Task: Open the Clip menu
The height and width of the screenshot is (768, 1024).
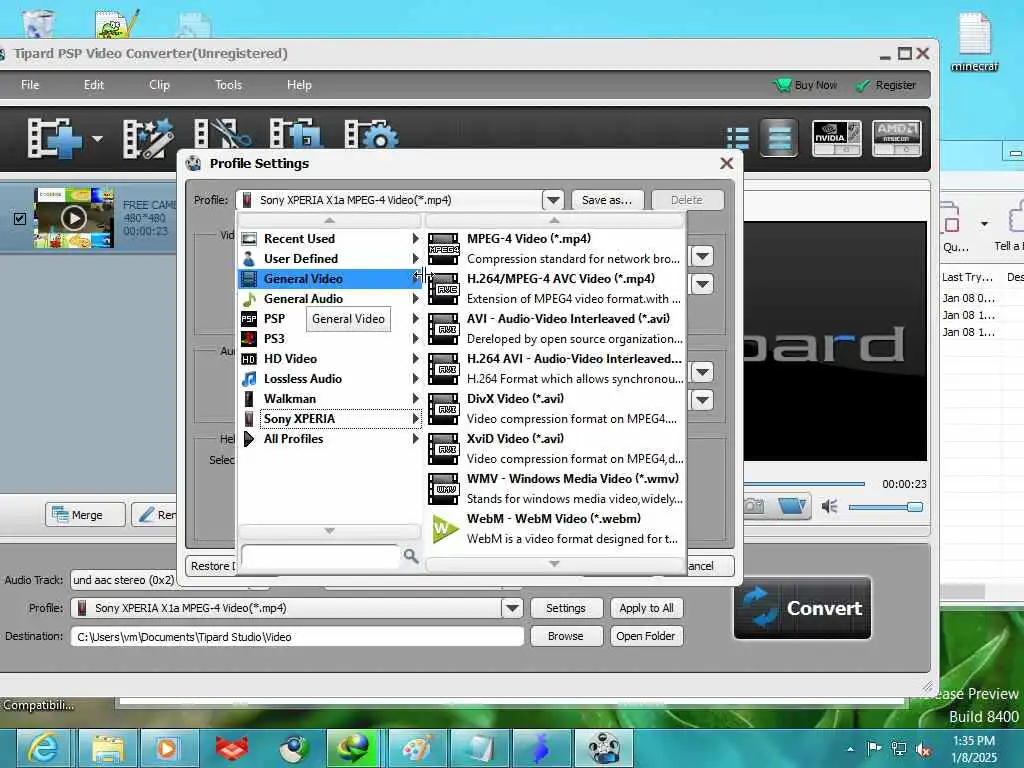Action: [x=159, y=85]
